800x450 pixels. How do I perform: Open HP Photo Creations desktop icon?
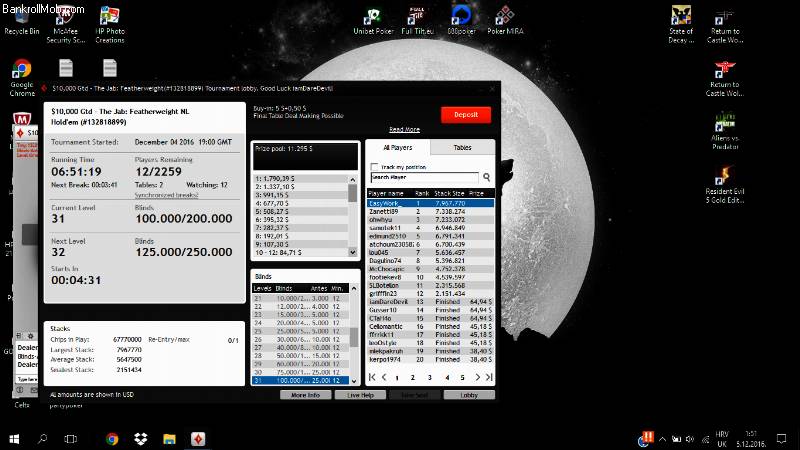(109, 26)
